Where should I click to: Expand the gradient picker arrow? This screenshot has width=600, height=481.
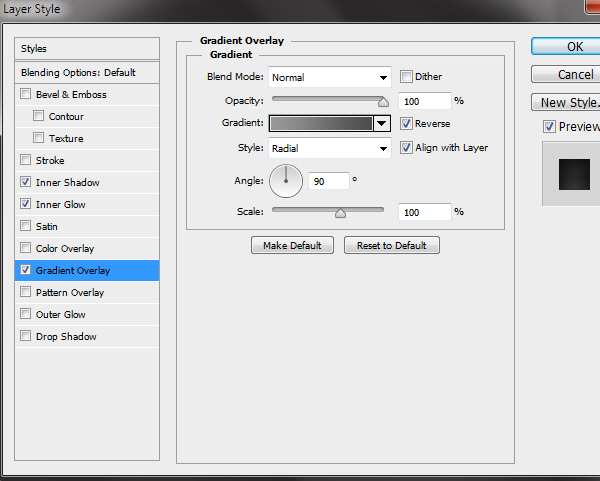pos(381,124)
